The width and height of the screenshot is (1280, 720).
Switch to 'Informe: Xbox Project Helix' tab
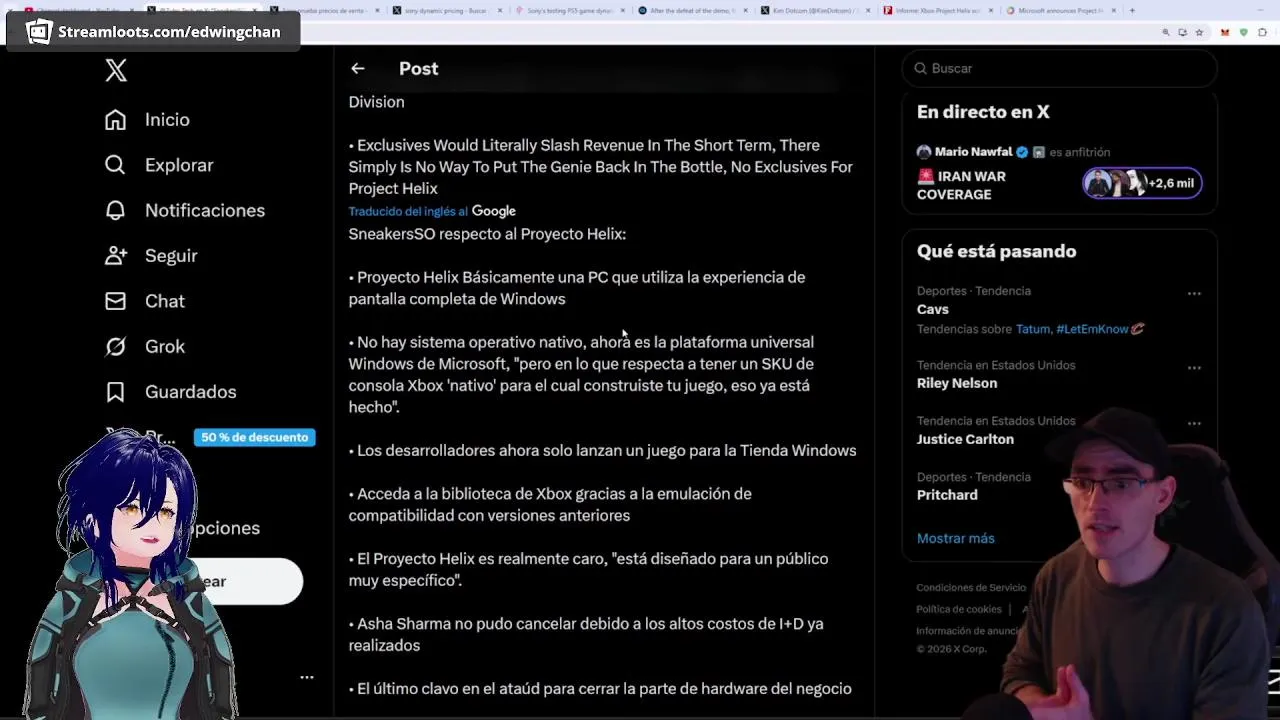936,10
